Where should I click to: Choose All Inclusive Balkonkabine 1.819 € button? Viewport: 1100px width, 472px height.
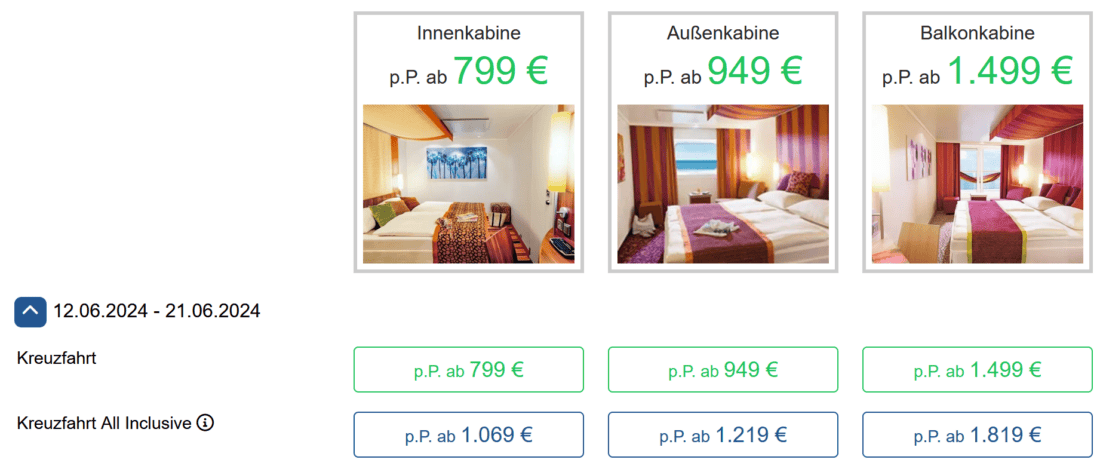(977, 435)
